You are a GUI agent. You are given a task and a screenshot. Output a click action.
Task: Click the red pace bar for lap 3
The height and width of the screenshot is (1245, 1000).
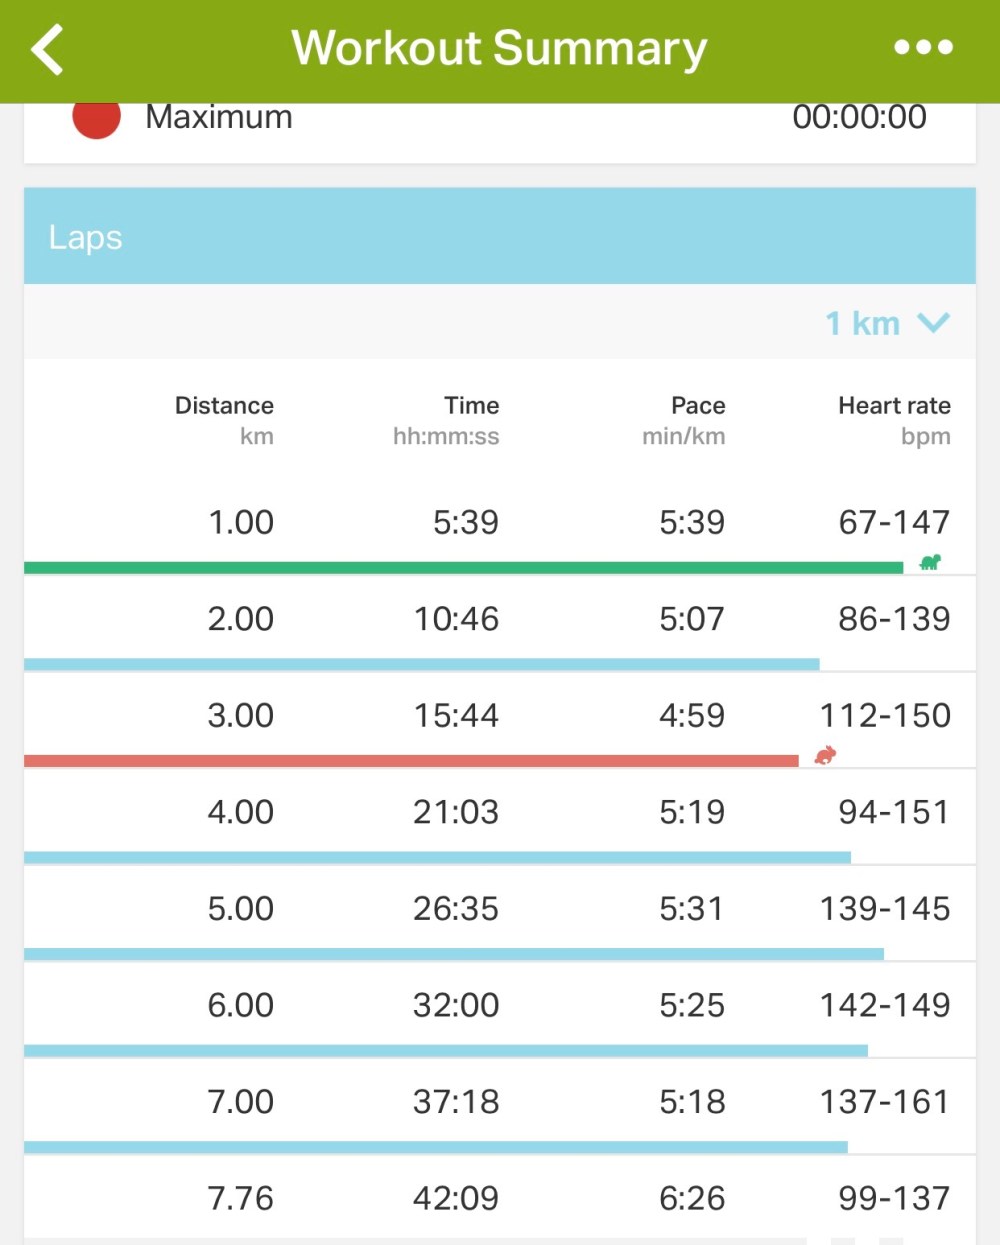(x=411, y=761)
